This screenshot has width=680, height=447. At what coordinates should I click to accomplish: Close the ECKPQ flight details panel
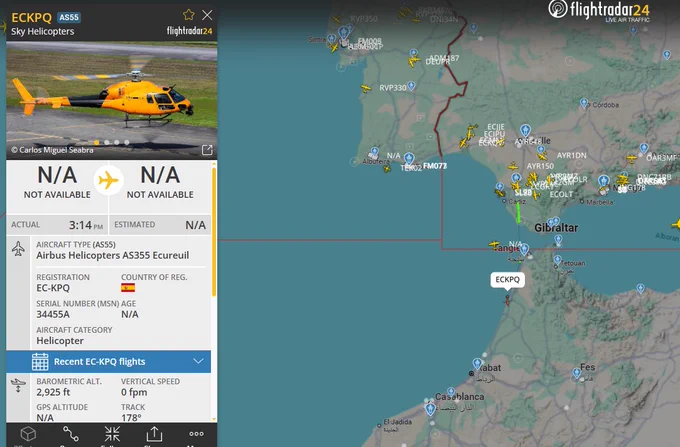(x=207, y=15)
